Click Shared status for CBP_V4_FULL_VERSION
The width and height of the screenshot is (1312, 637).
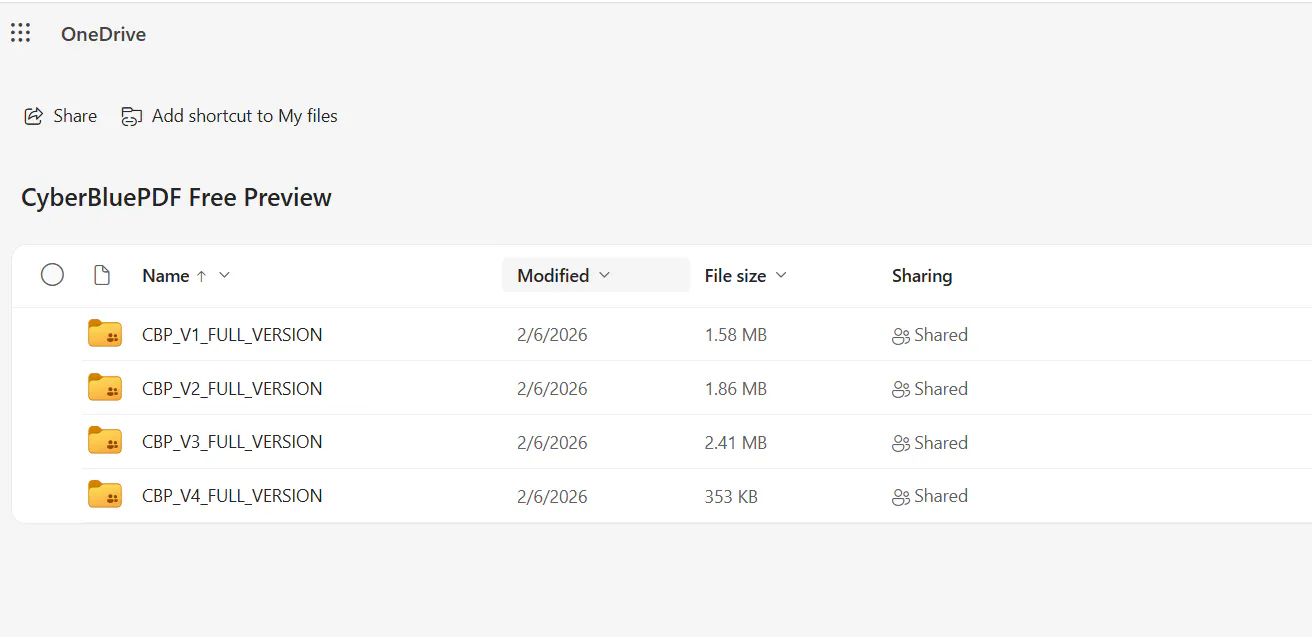pyautogui.click(x=930, y=496)
